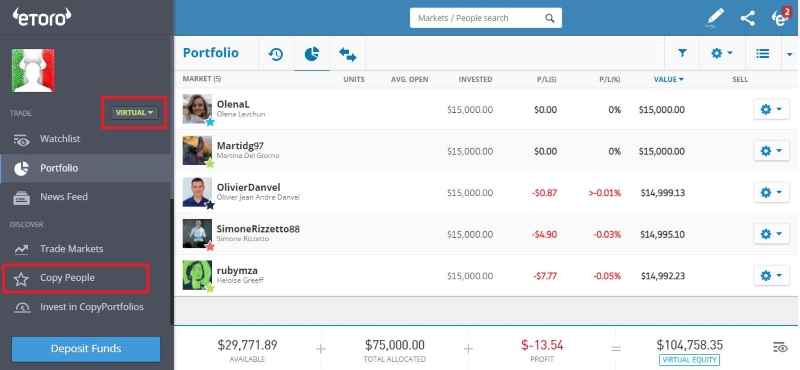Click the switch arrows view icon

347,54
